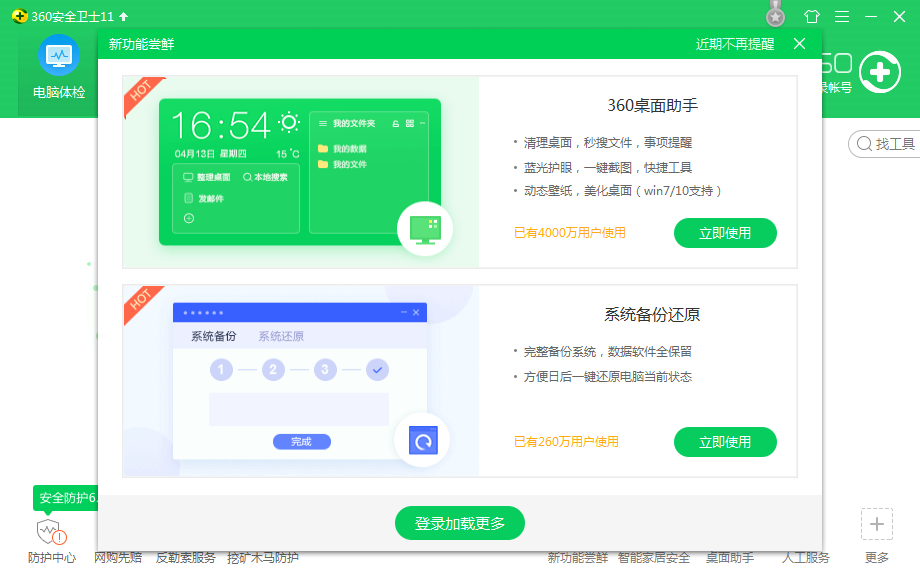
Task: Click the round plus login account icon
Action: (x=880, y=72)
